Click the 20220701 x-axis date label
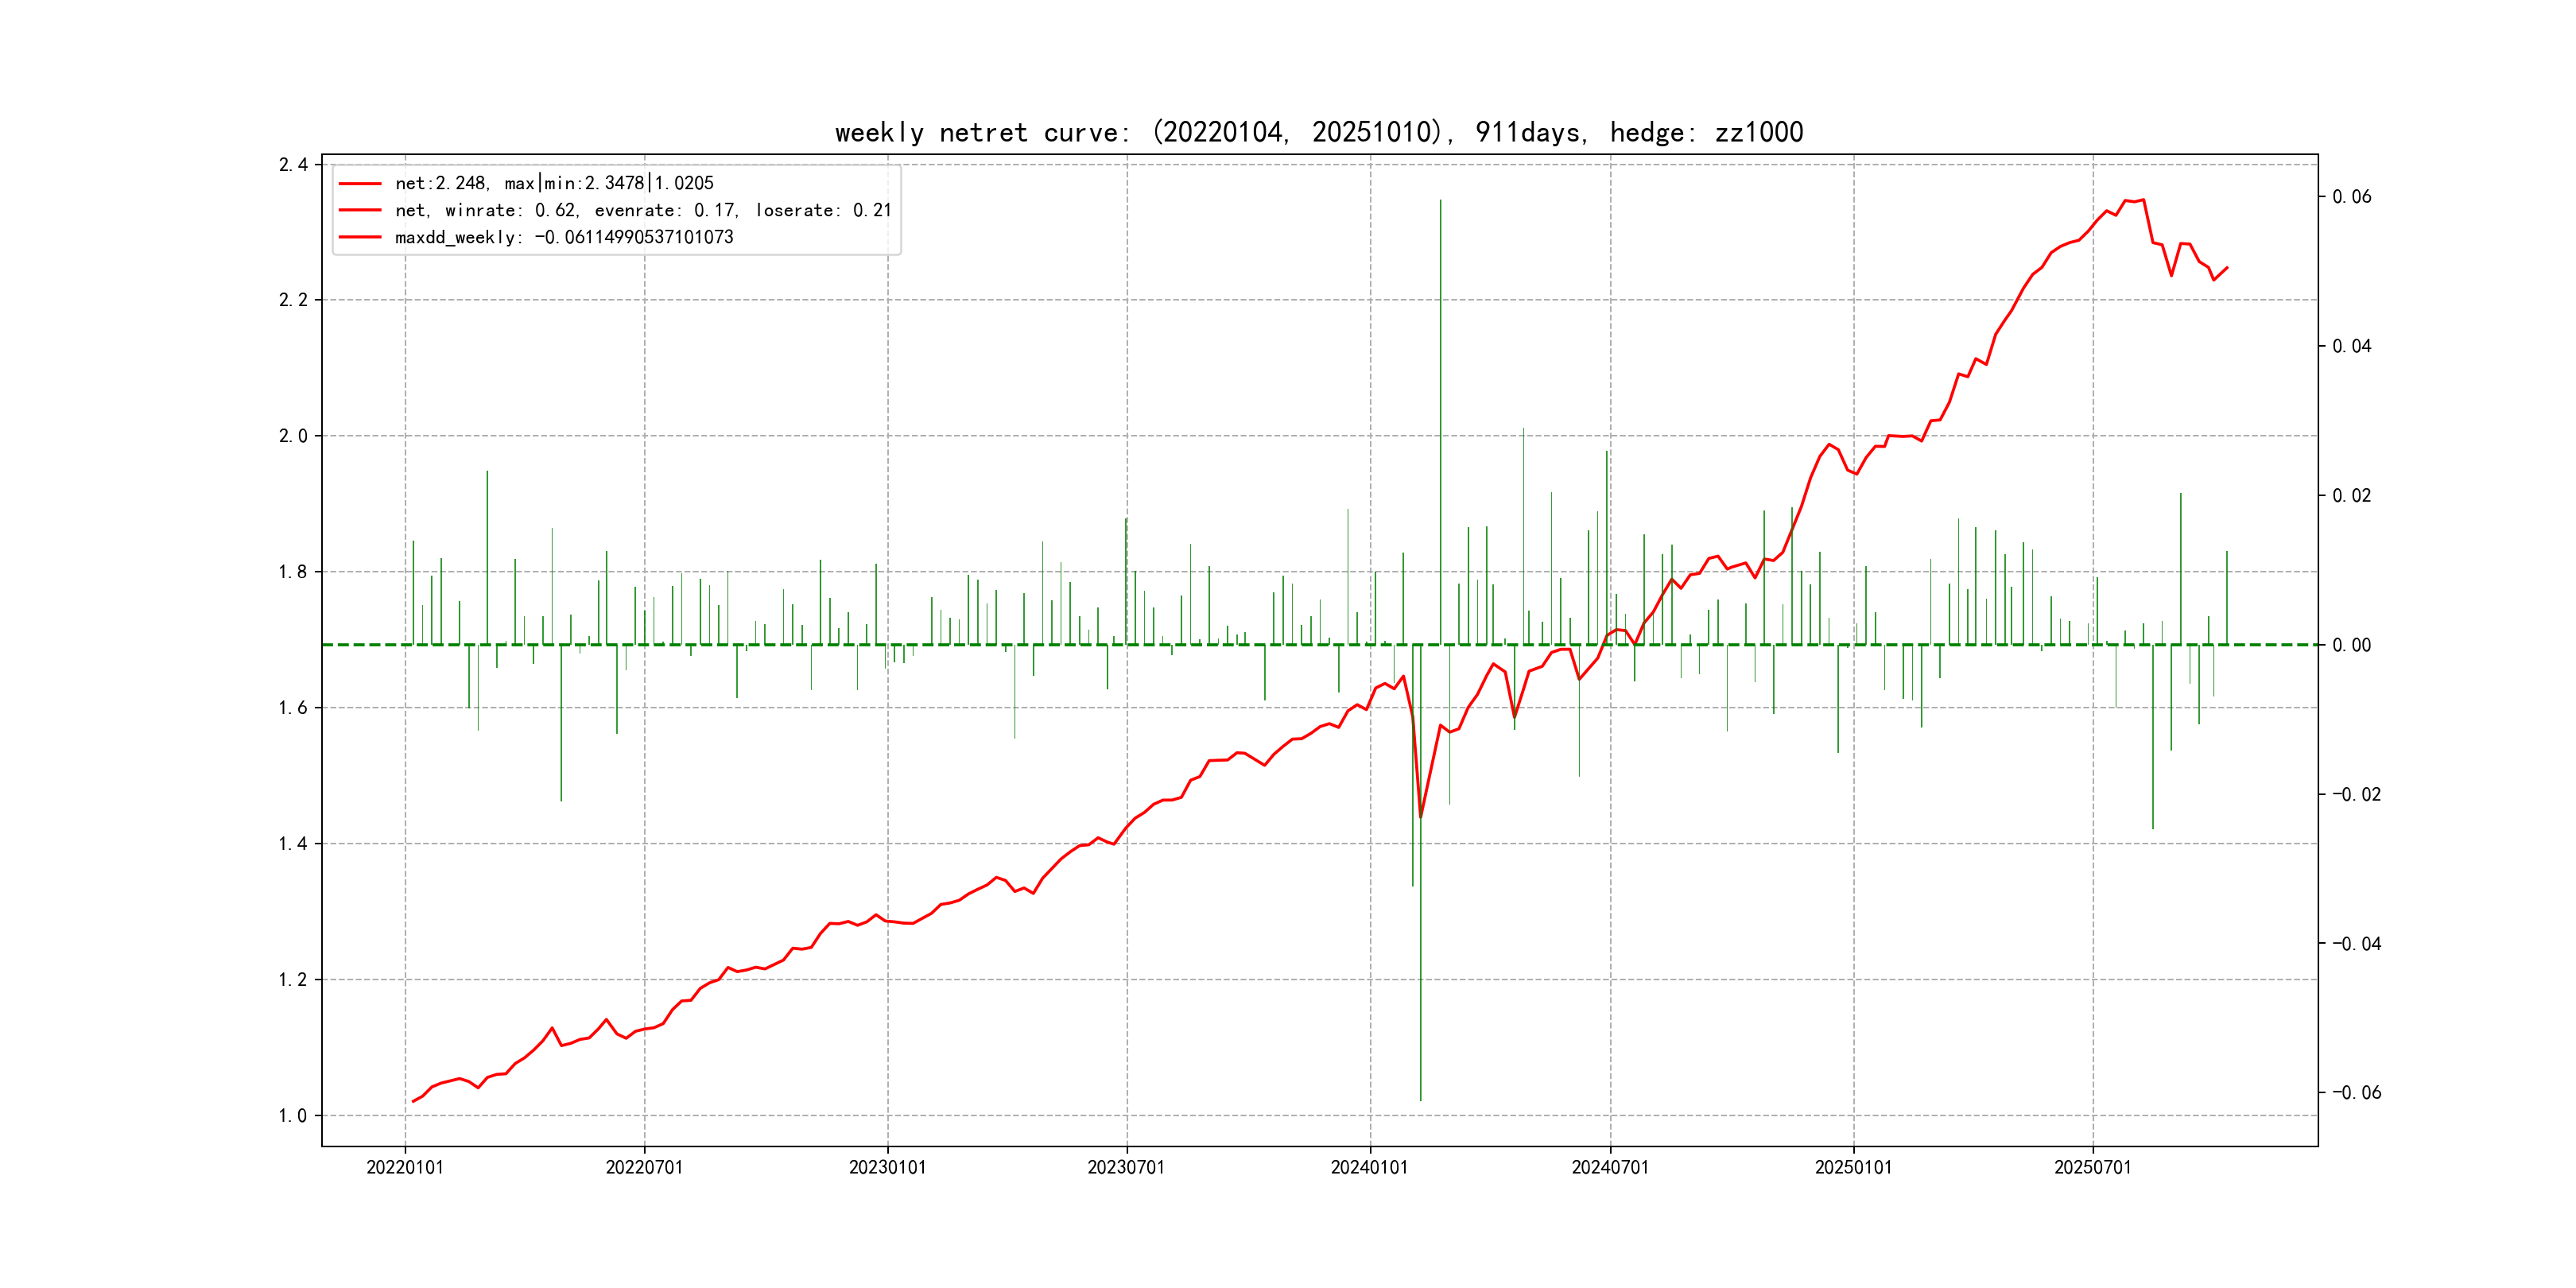The image size is (2576, 1288). click(x=644, y=1168)
